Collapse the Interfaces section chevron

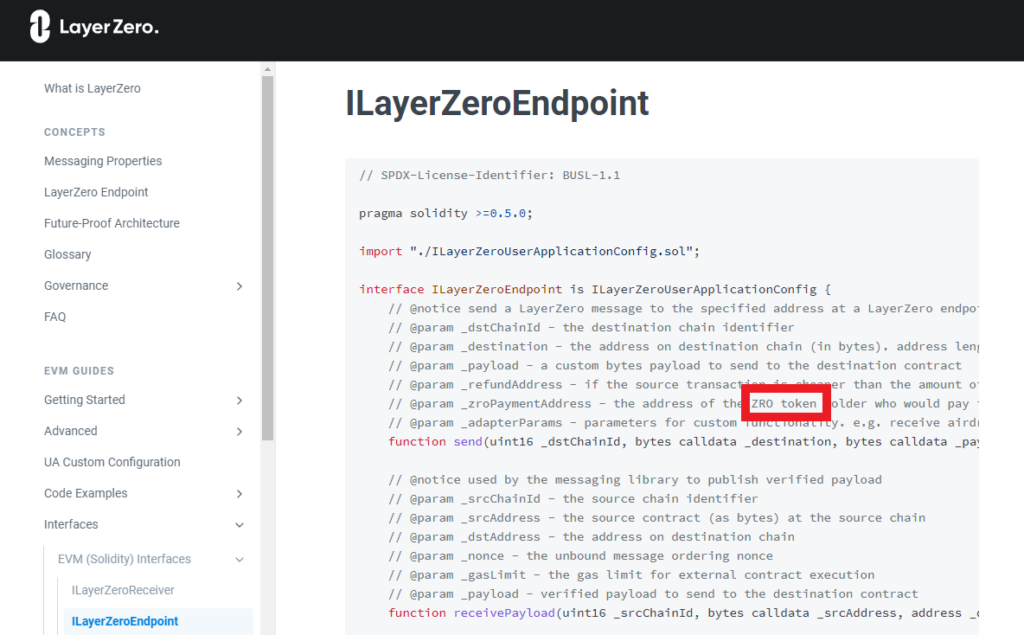tap(240, 525)
